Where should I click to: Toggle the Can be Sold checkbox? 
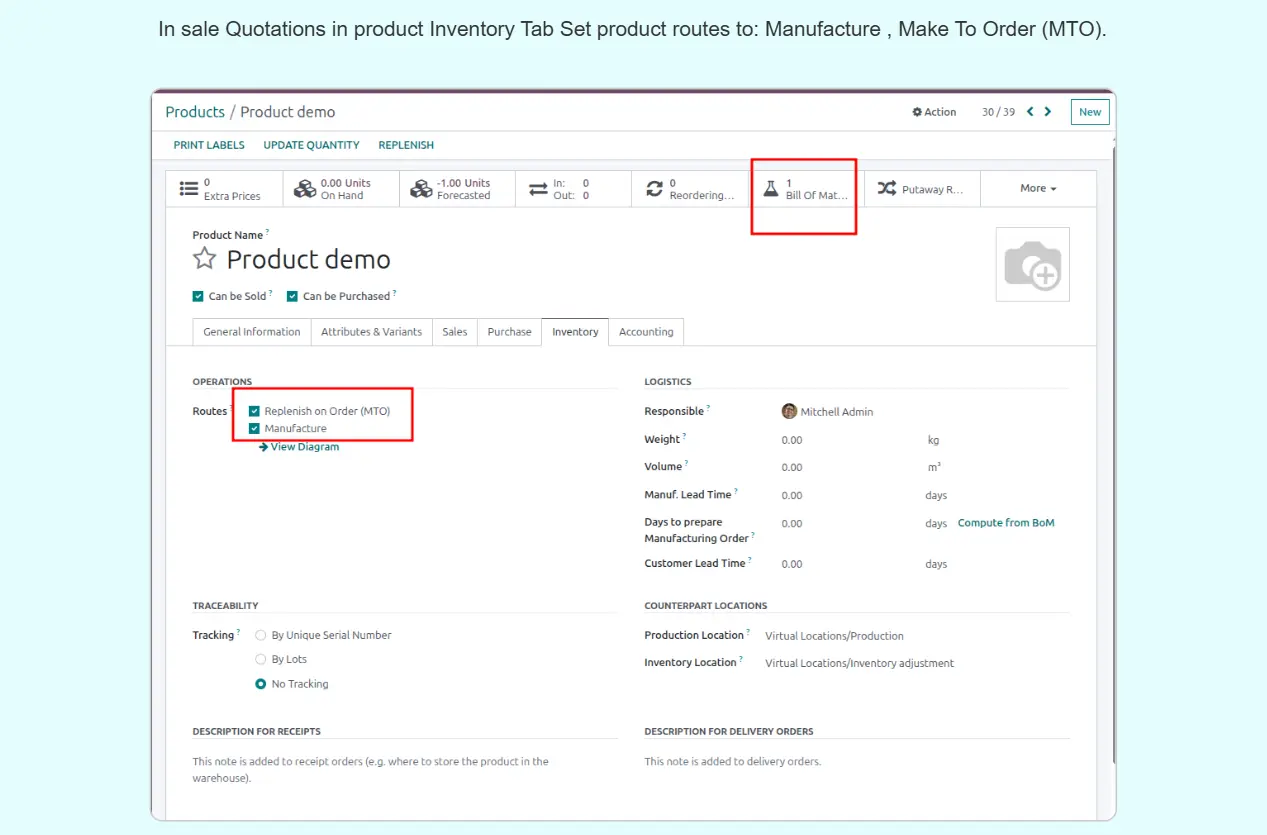point(198,296)
